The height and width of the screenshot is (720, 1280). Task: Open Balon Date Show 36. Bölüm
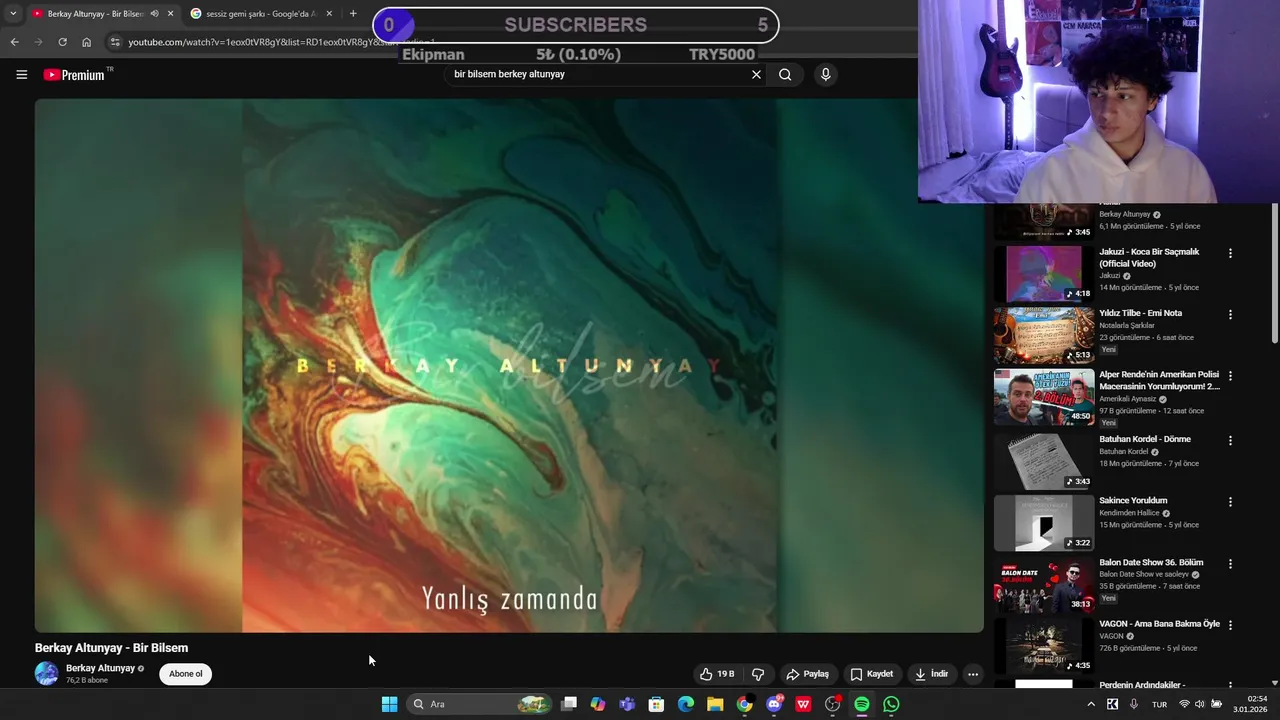(x=1151, y=563)
